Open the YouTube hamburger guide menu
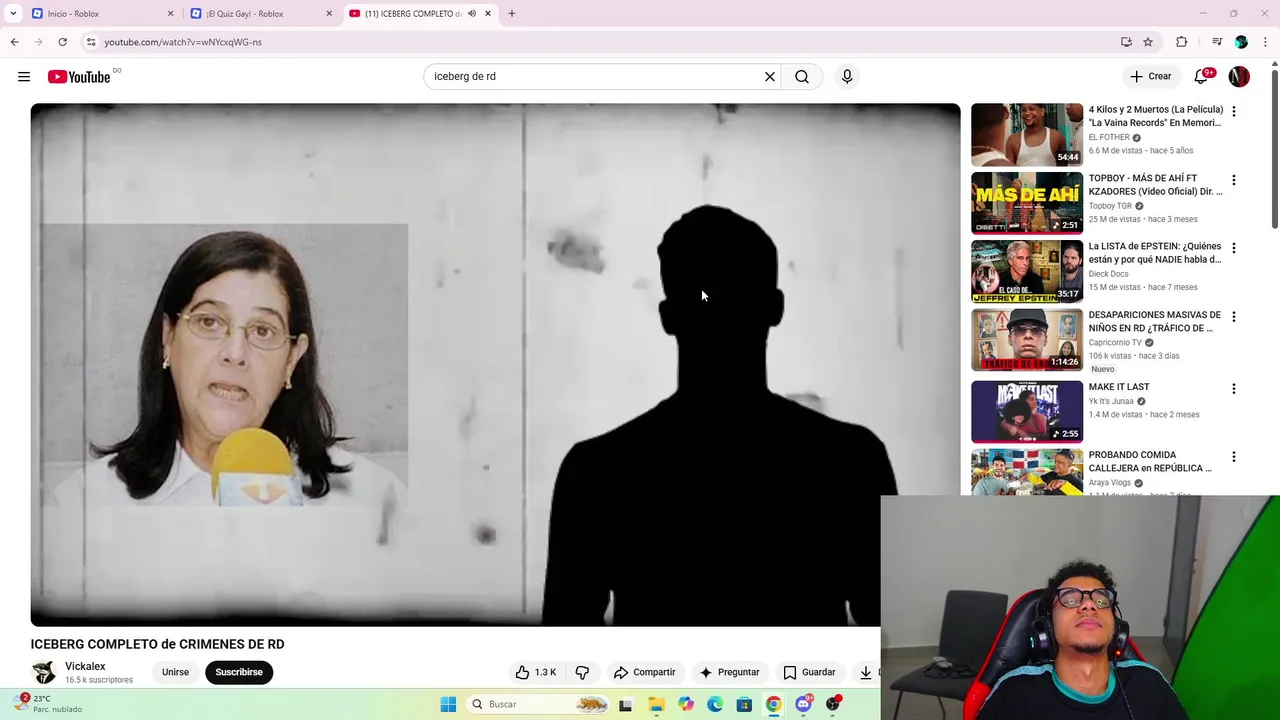This screenshot has height=720, width=1280. pos(24,77)
